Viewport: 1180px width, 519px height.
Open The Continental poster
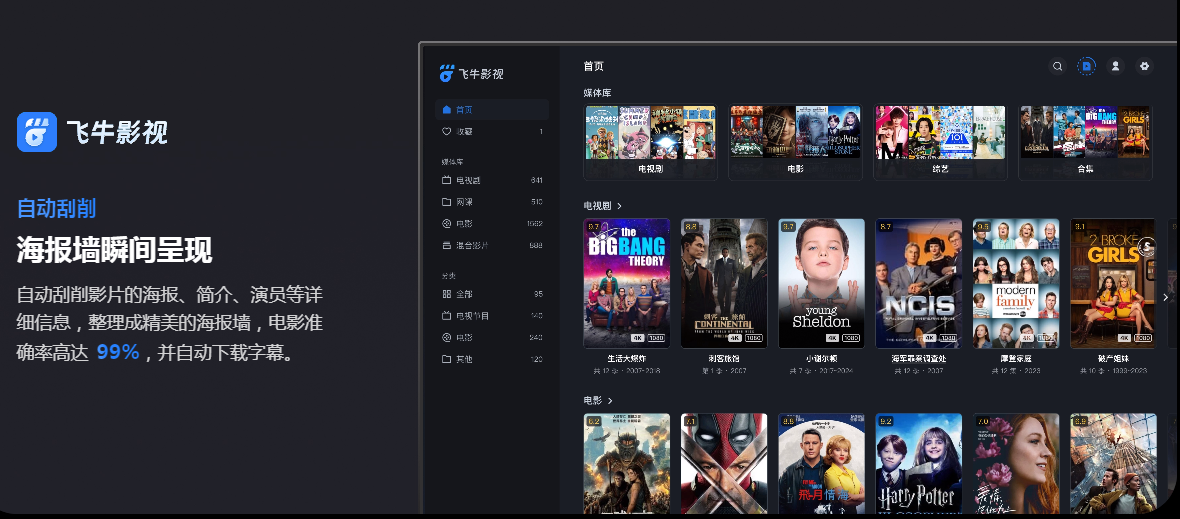(x=724, y=284)
